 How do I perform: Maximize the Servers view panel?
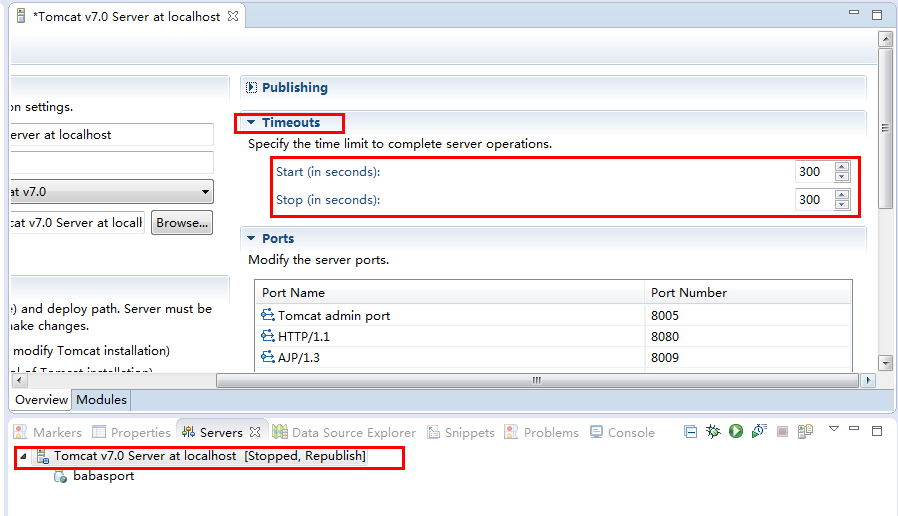[x=877, y=431]
